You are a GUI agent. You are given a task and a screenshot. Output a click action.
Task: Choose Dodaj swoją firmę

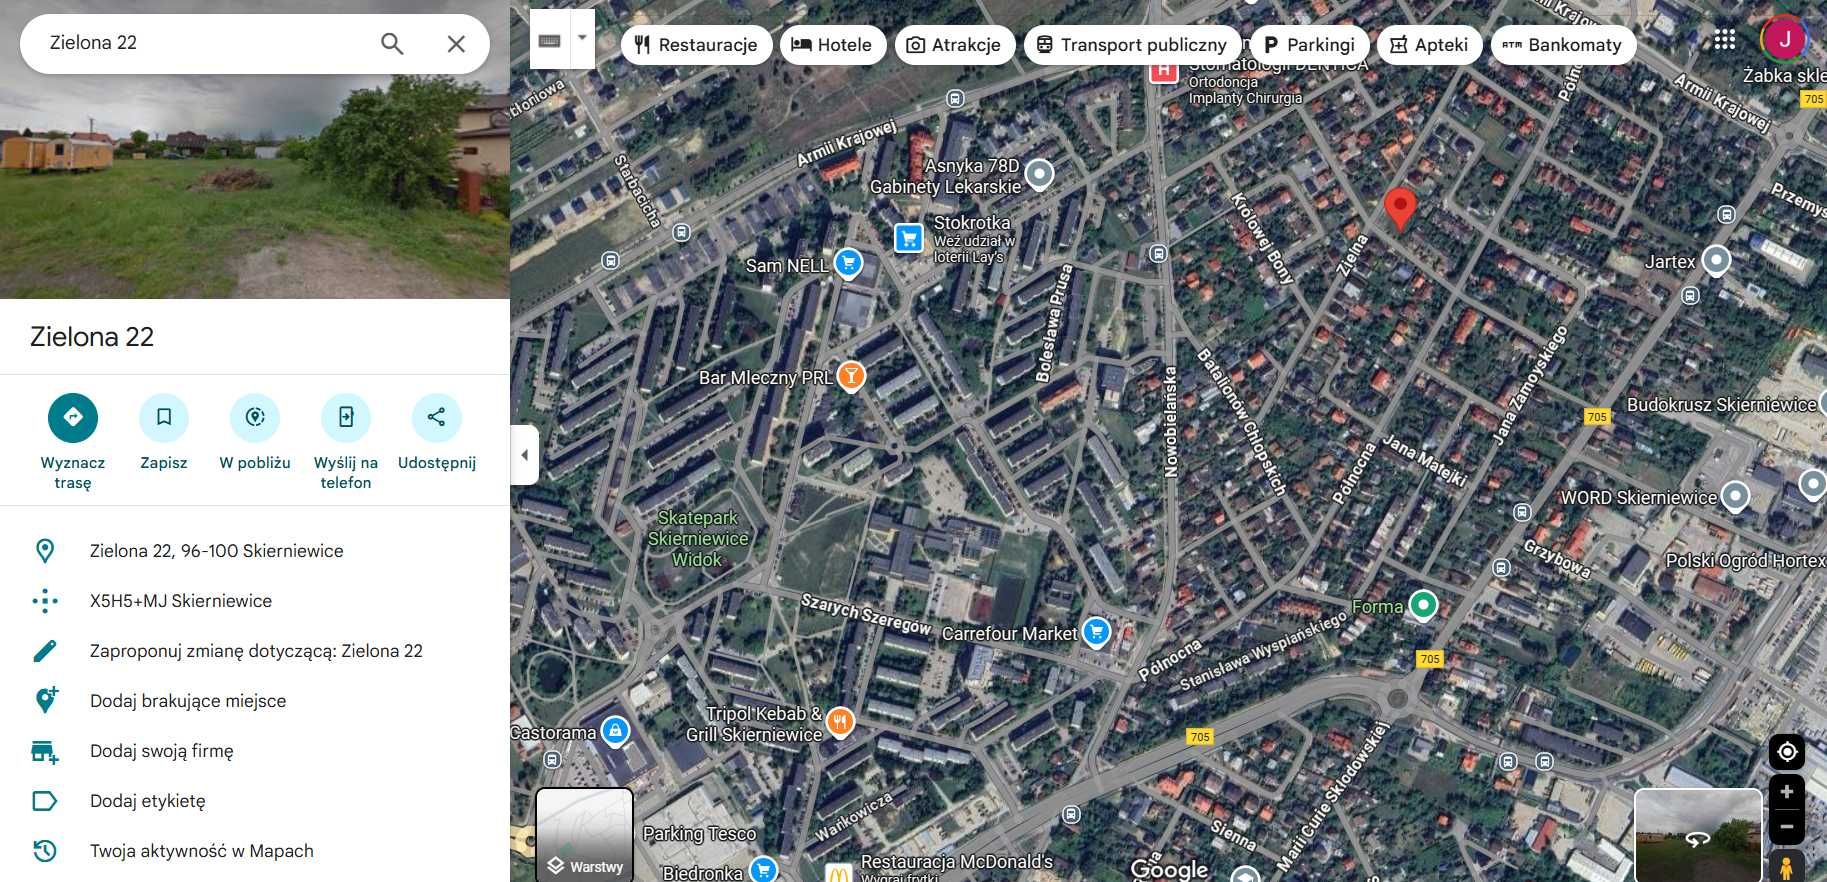point(255,751)
